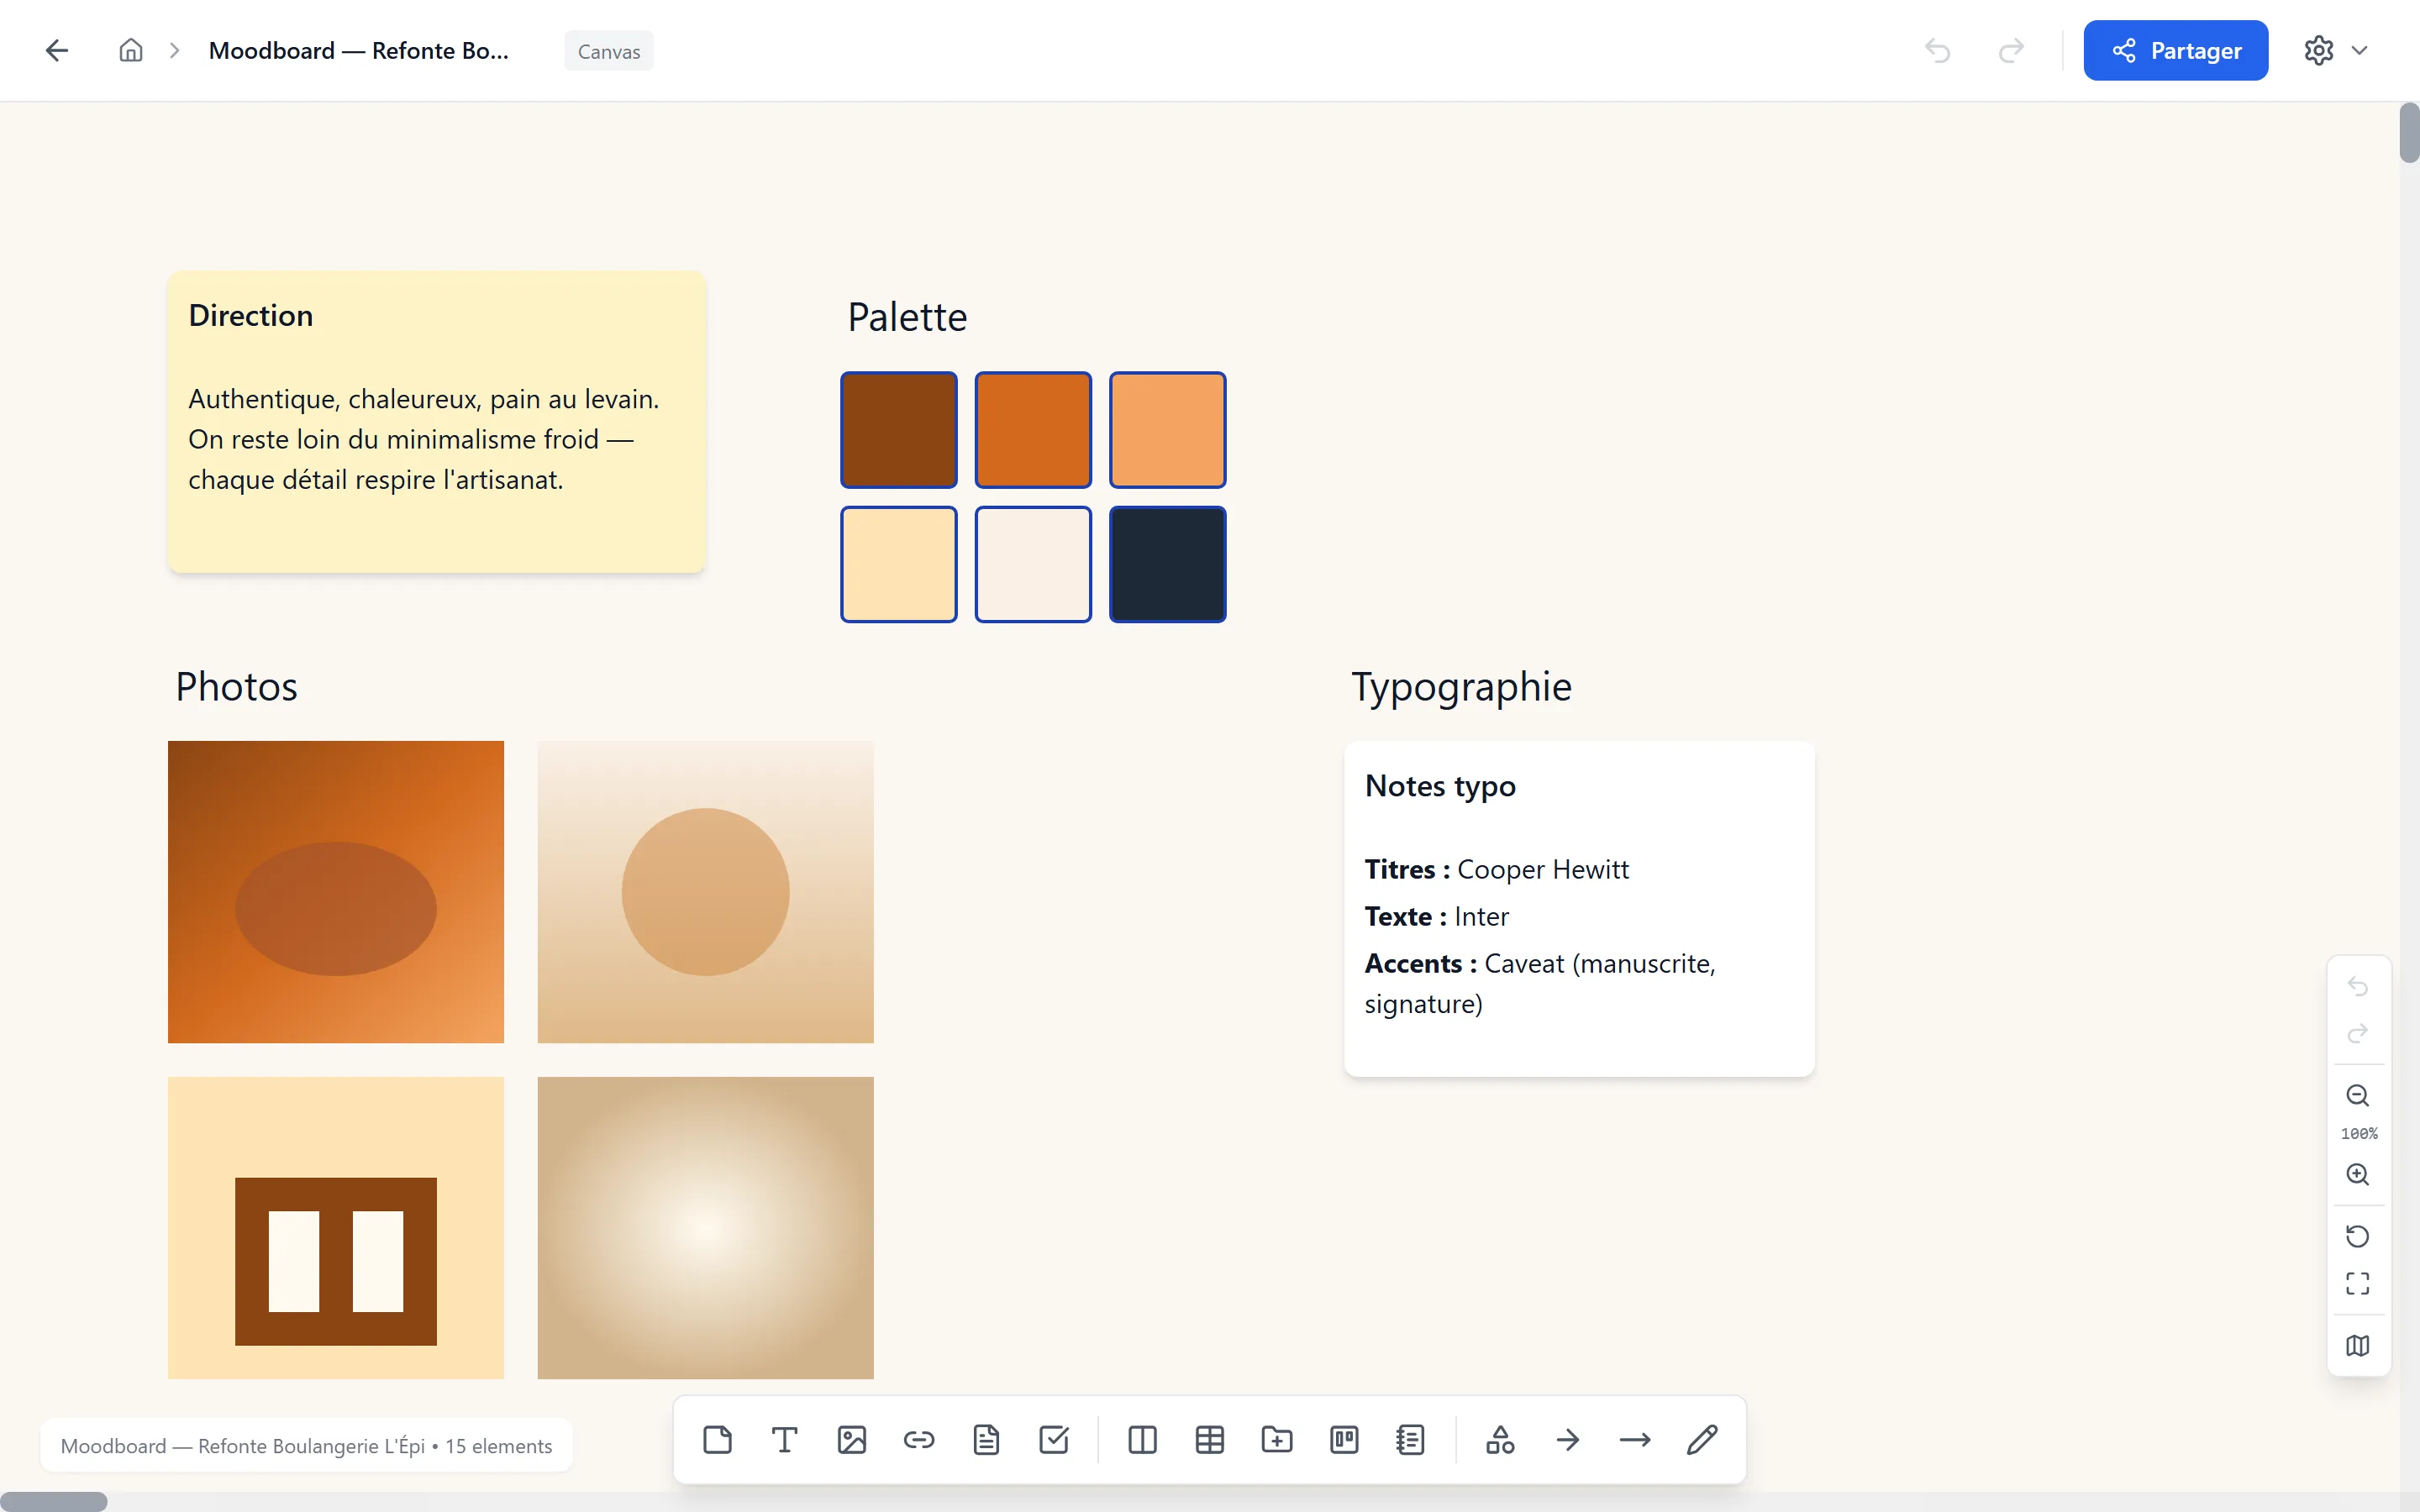
Task: Open the settings gear
Action: [x=2319, y=50]
